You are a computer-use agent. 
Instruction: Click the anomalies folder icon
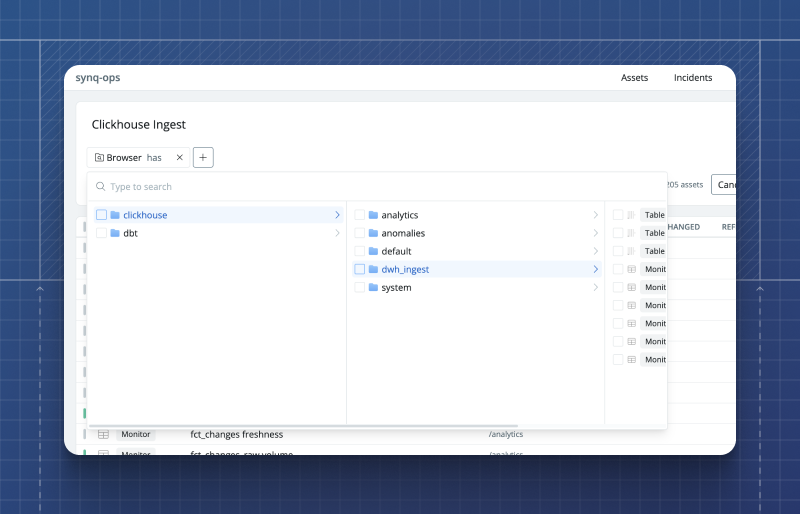pos(373,233)
